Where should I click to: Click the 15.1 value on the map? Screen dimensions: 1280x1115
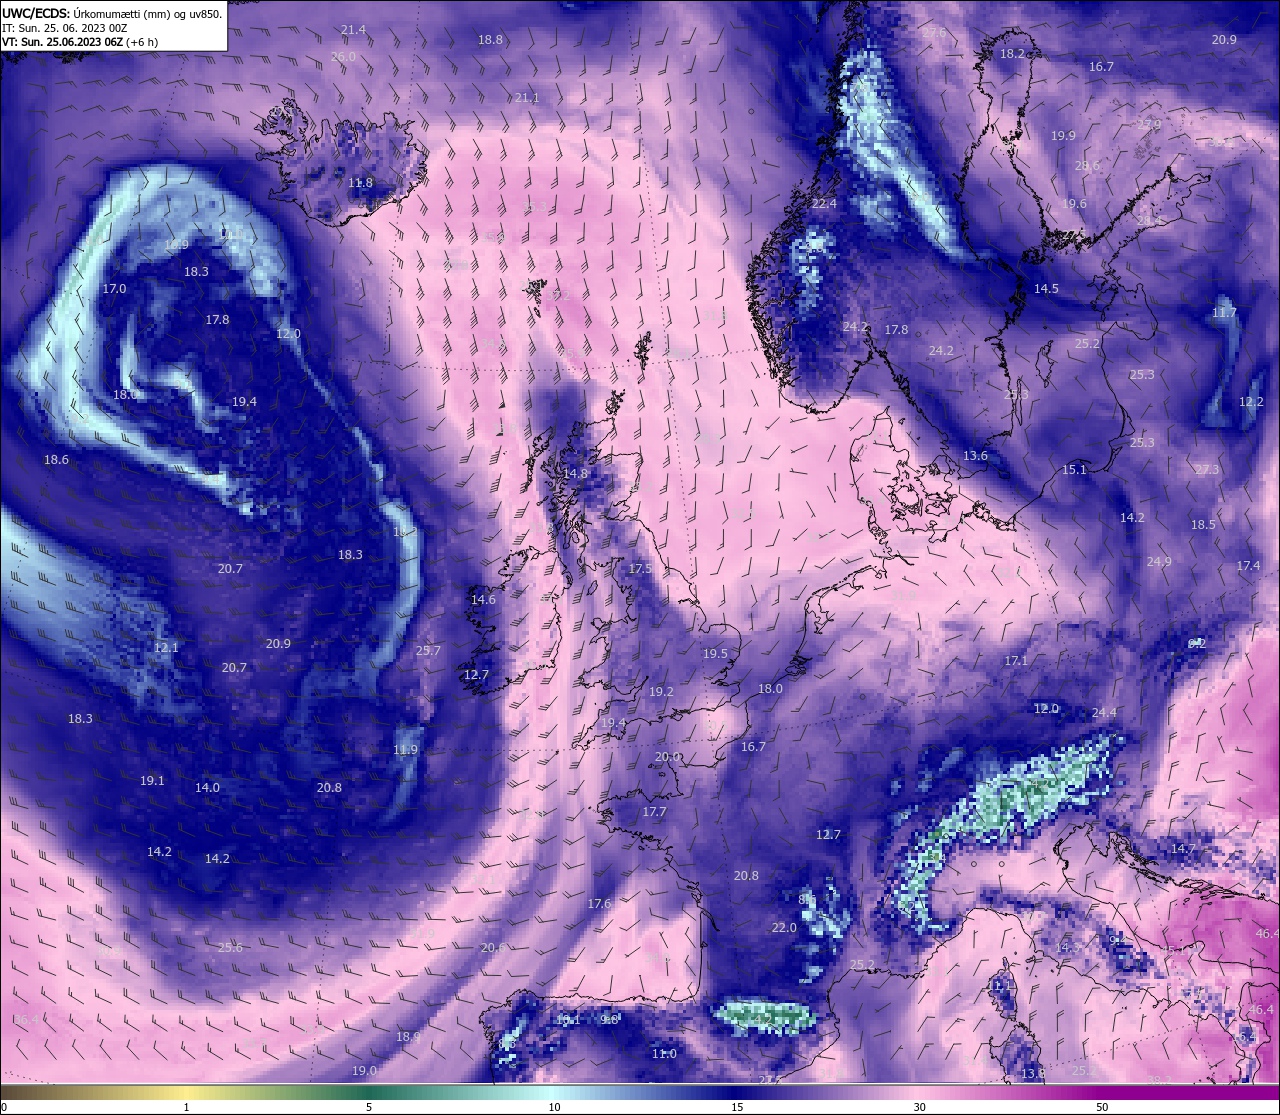click(x=1074, y=469)
